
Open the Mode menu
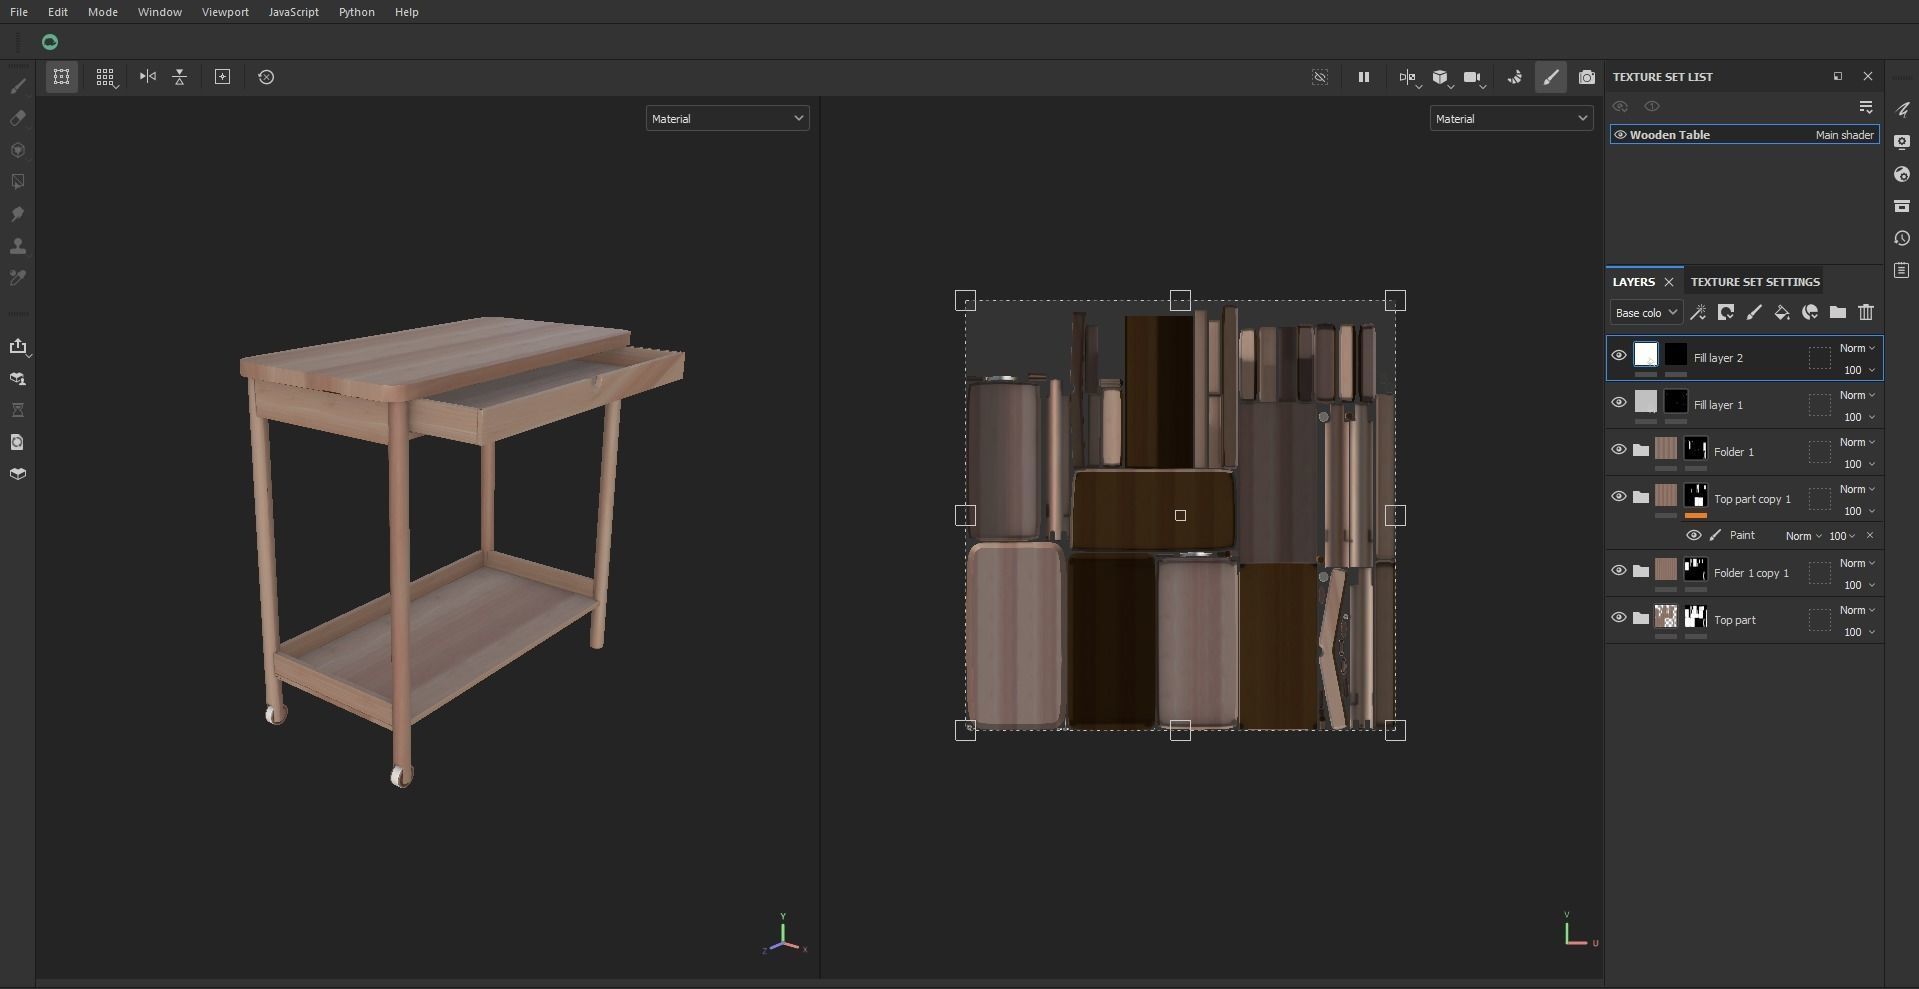tap(103, 12)
